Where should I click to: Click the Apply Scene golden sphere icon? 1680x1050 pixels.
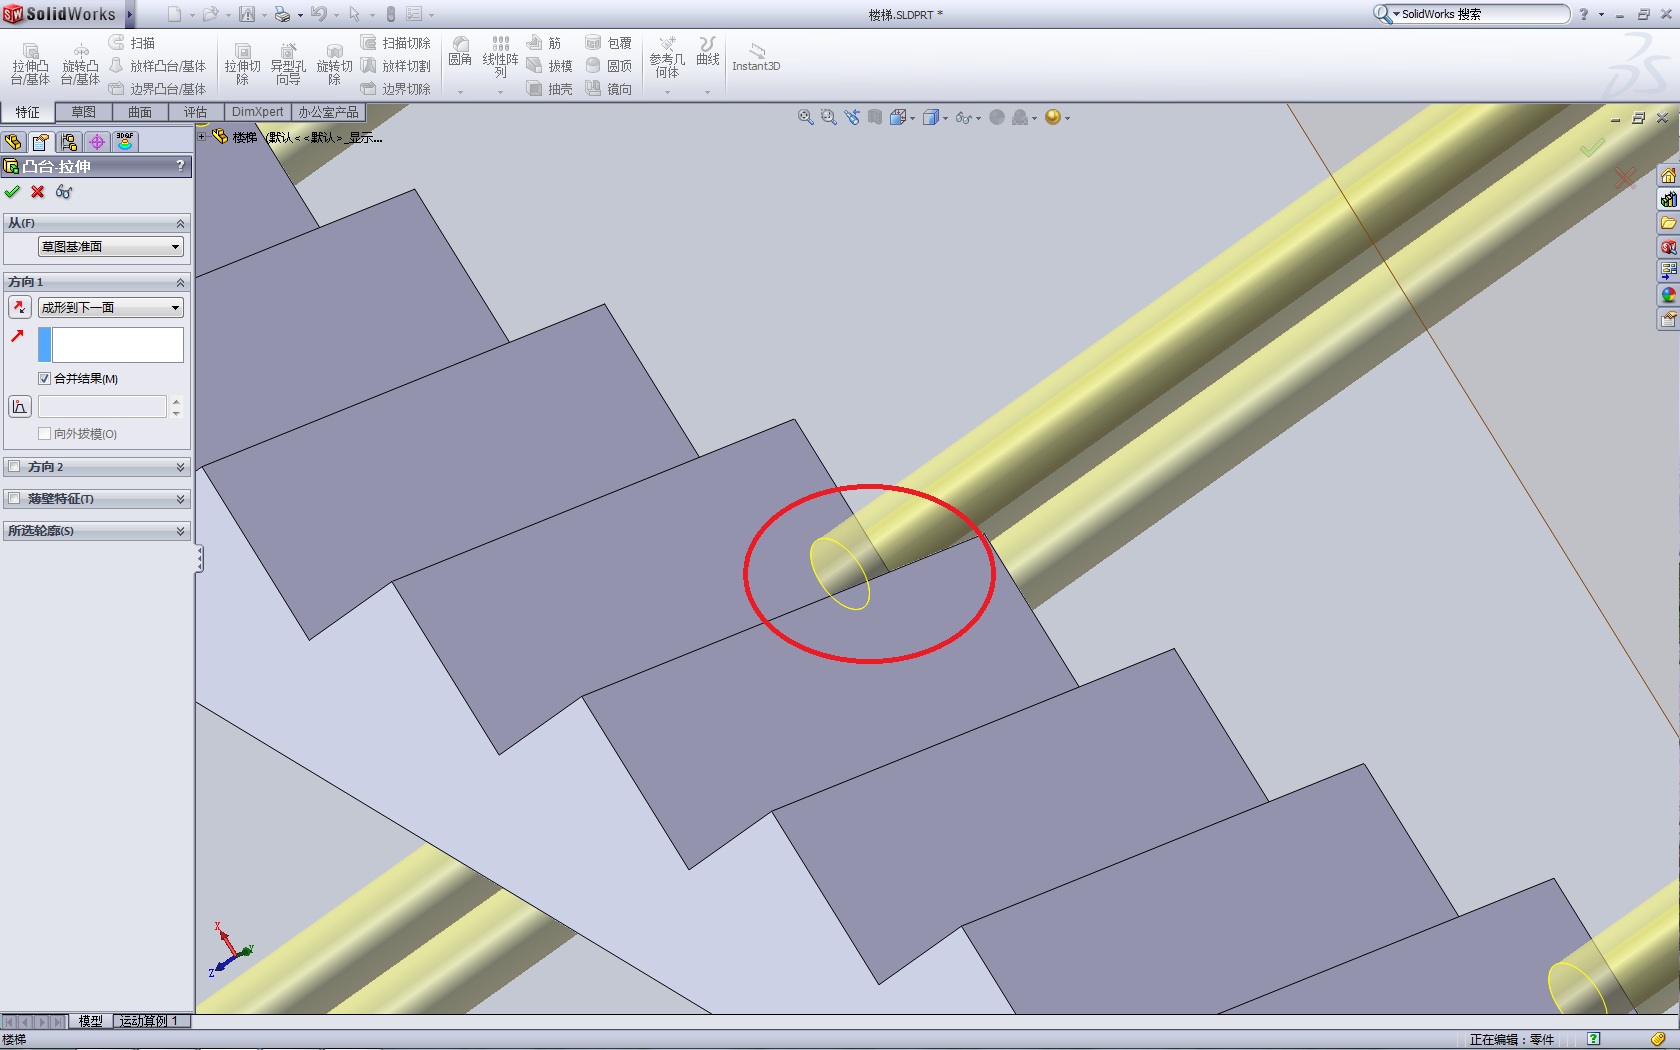1053,117
